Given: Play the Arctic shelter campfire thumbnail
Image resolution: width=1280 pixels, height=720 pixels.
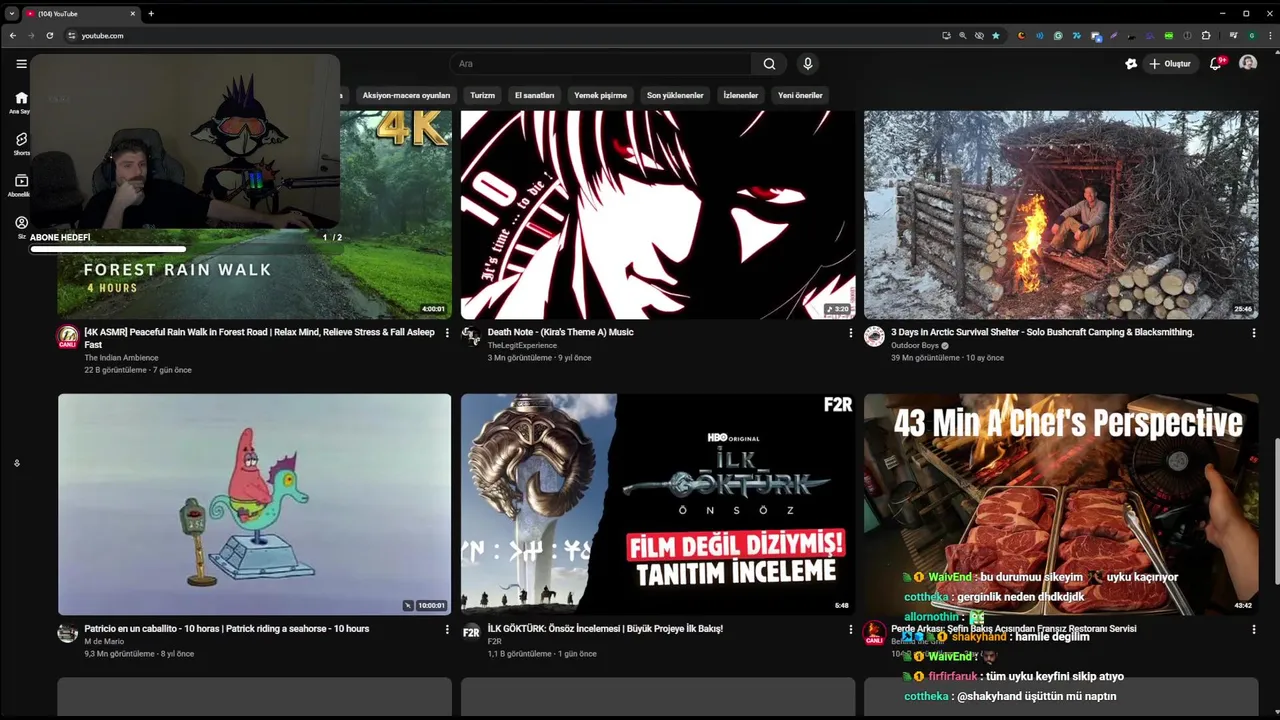Looking at the screenshot, I should 1061,214.
